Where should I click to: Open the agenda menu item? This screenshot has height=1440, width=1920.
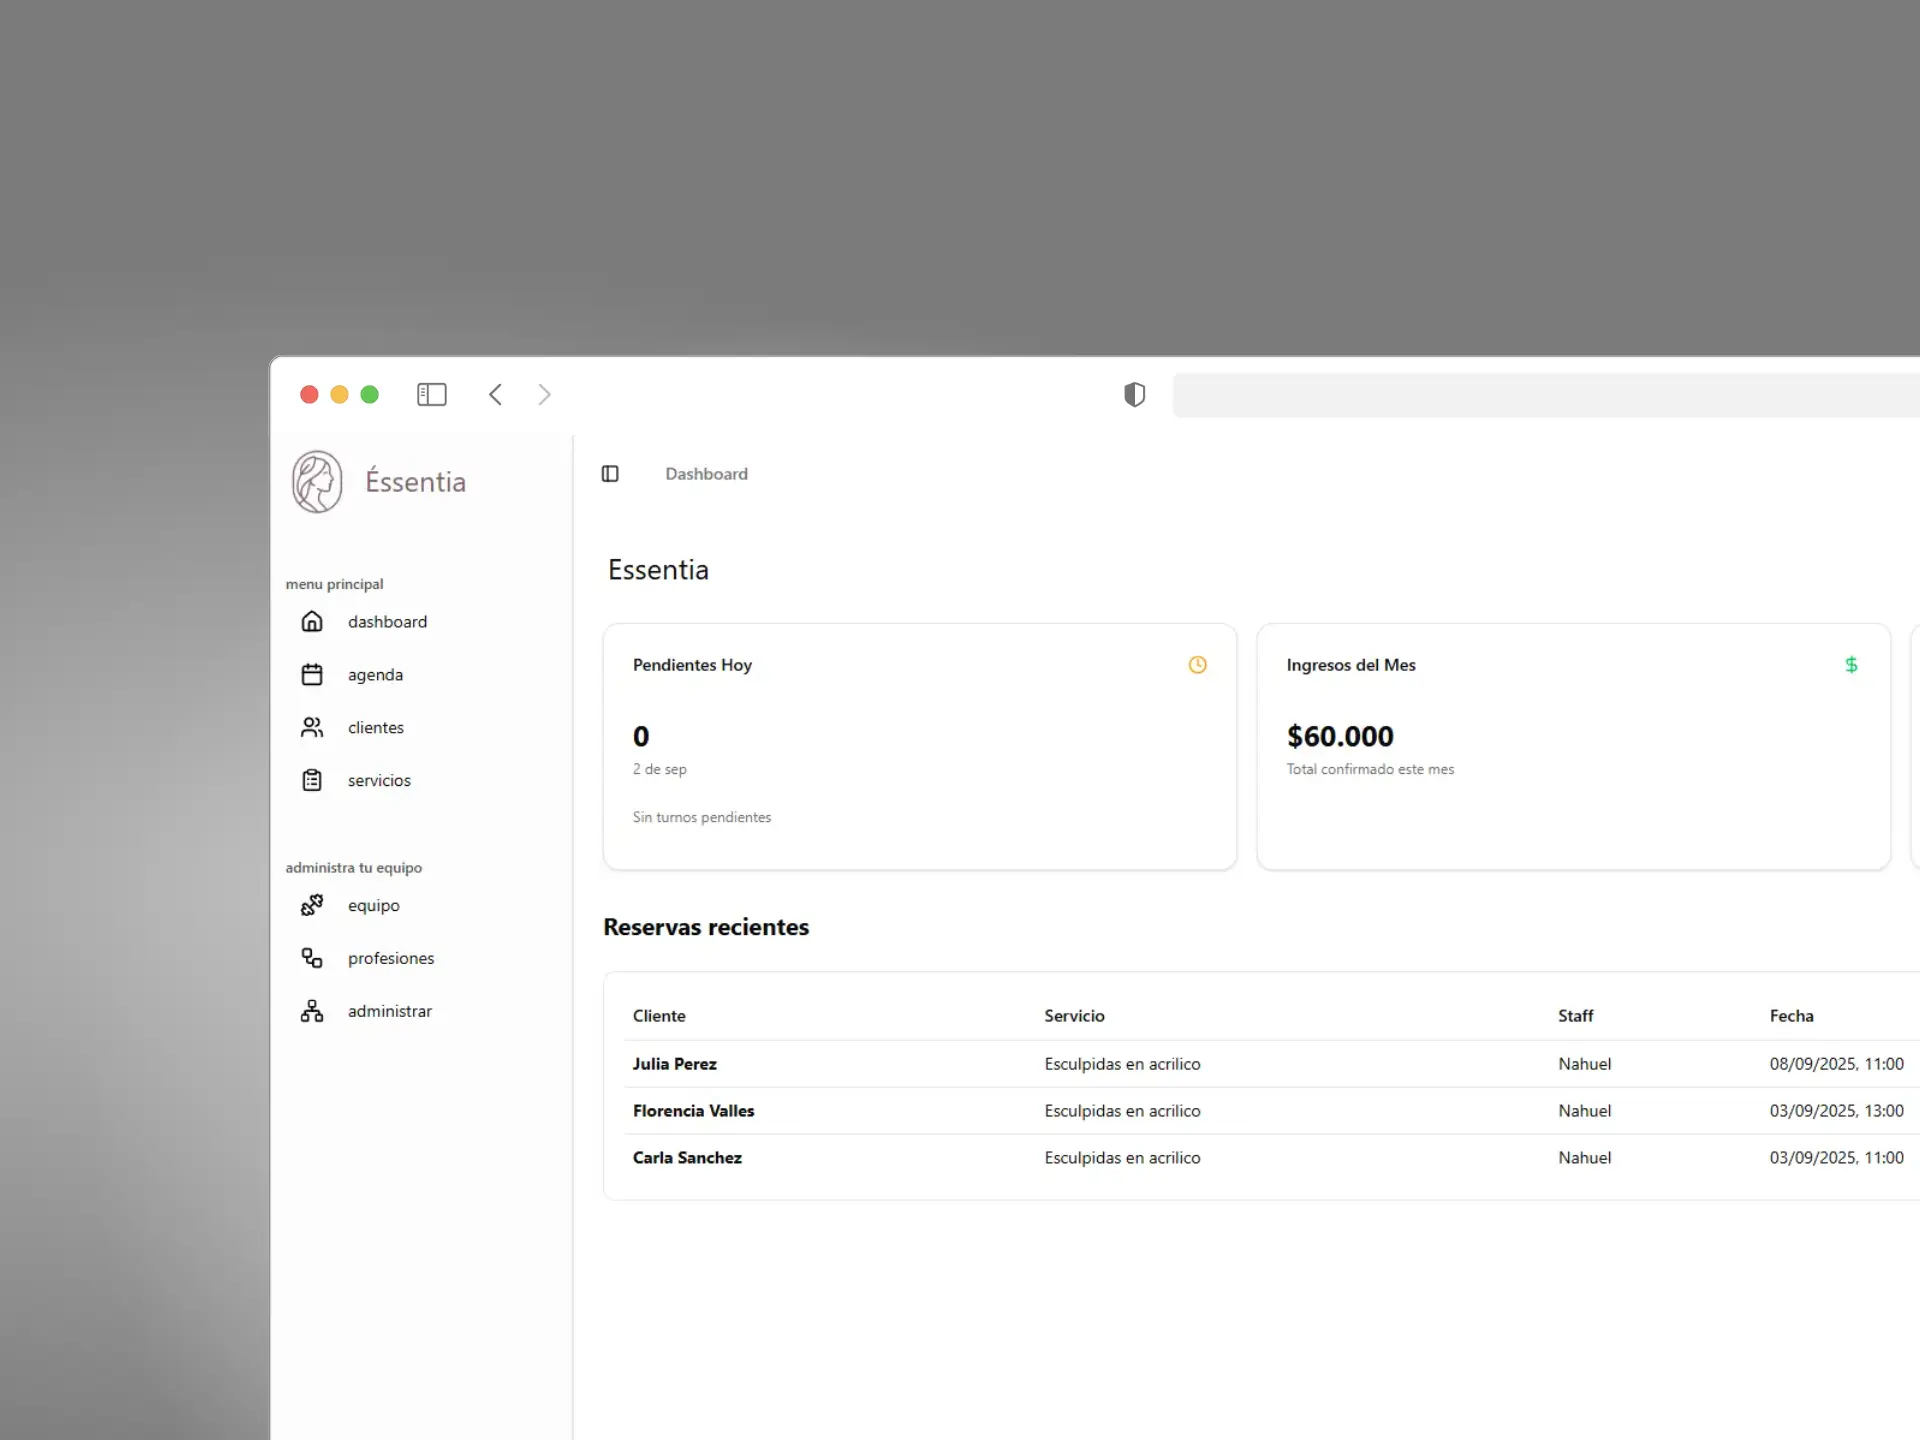point(375,675)
